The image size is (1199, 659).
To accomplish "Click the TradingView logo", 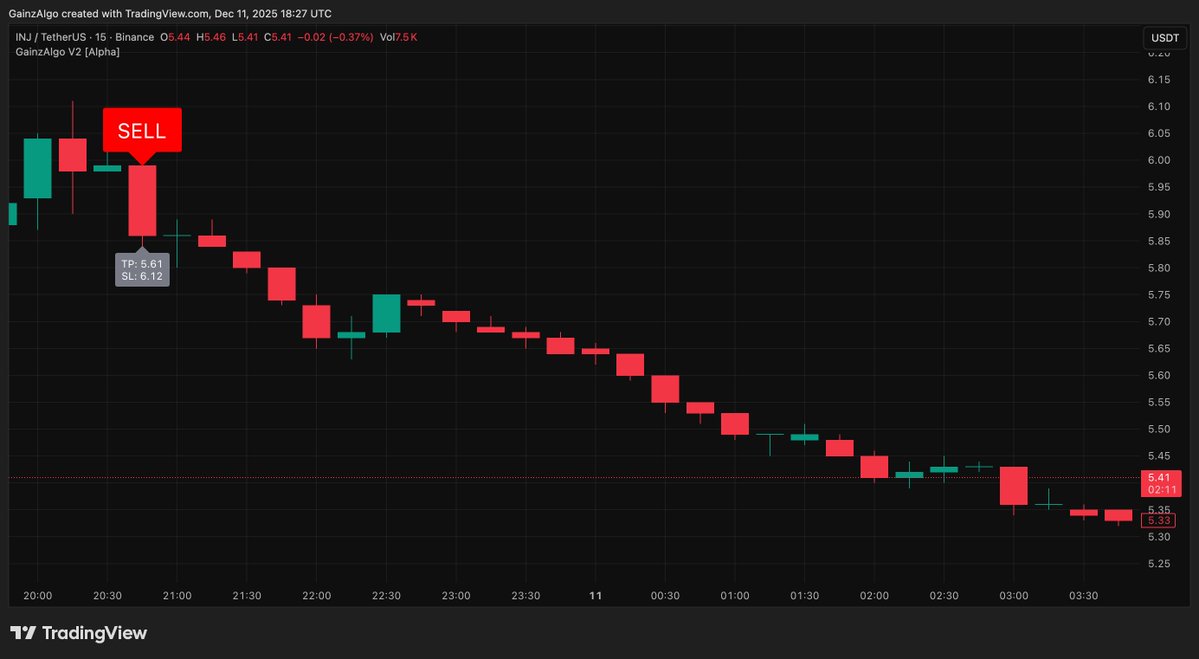I will pos(77,633).
